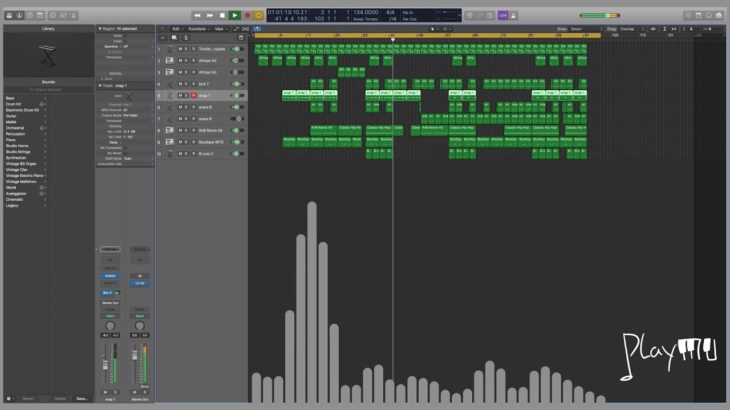This screenshot has width=730, height=410.
Task: Click the red Record button
Action: (247, 15)
